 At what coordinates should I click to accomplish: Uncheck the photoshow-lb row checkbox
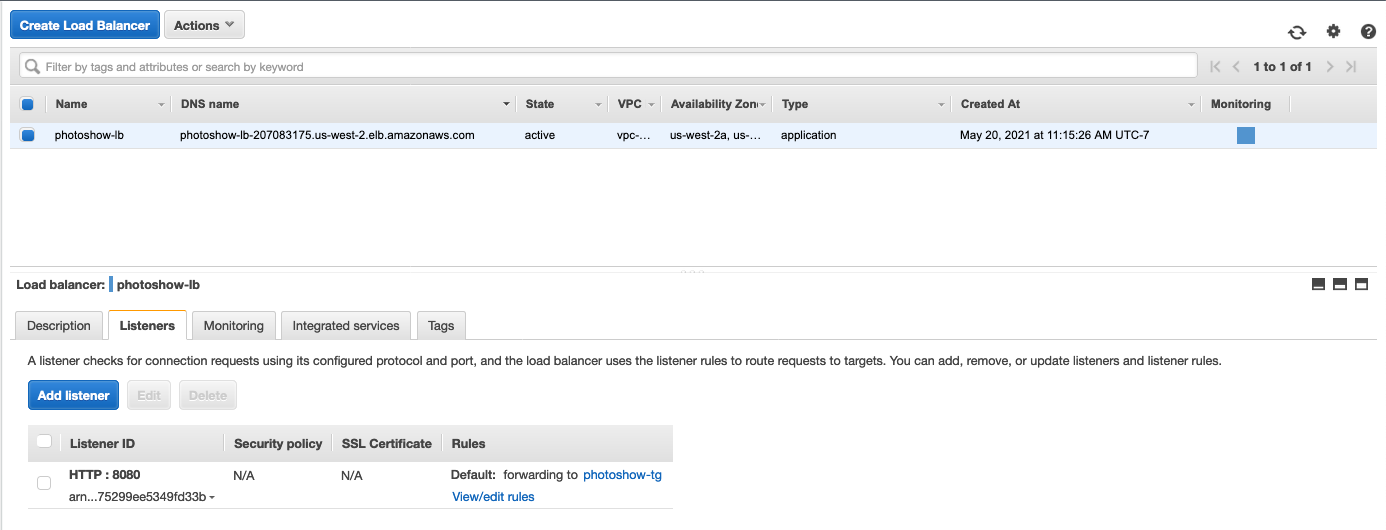click(x=28, y=135)
